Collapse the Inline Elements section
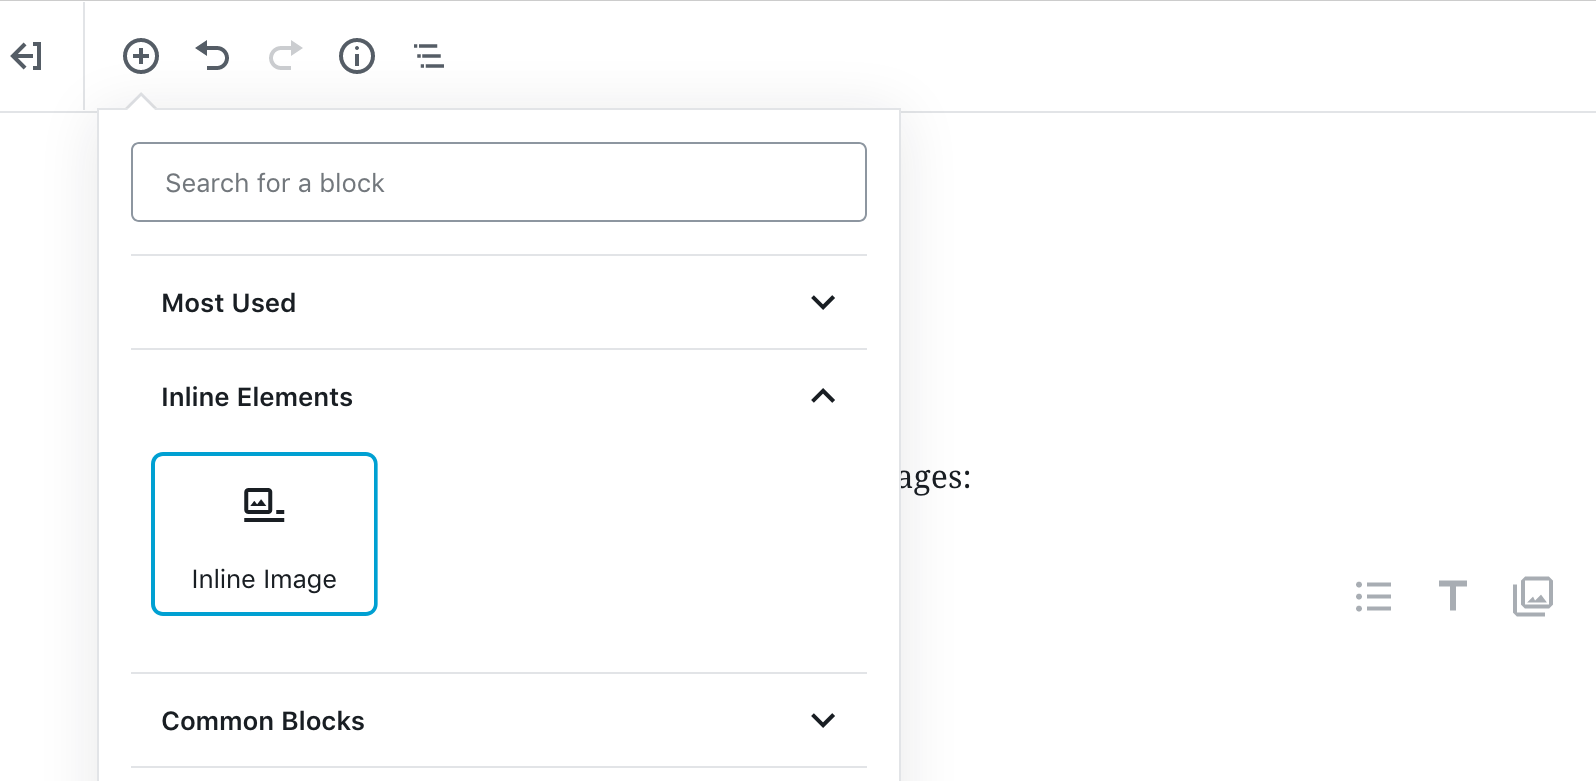This screenshot has height=781, width=1596. pyautogui.click(x=822, y=396)
